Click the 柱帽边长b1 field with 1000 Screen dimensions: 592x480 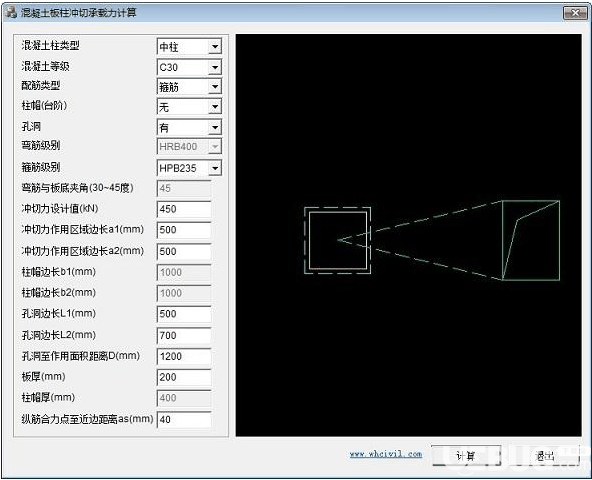click(x=184, y=272)
